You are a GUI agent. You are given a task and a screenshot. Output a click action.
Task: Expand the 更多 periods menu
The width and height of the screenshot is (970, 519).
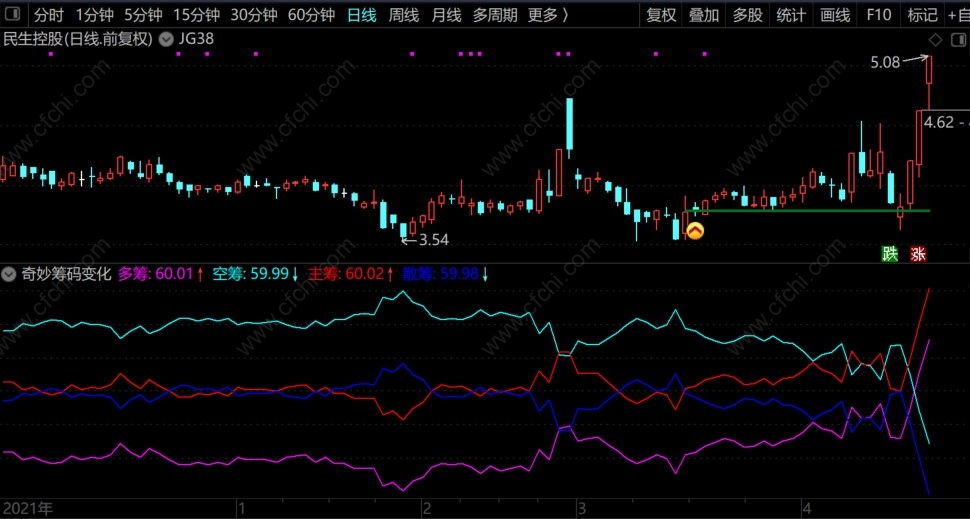pyautogui.click(x=547, y=15)
